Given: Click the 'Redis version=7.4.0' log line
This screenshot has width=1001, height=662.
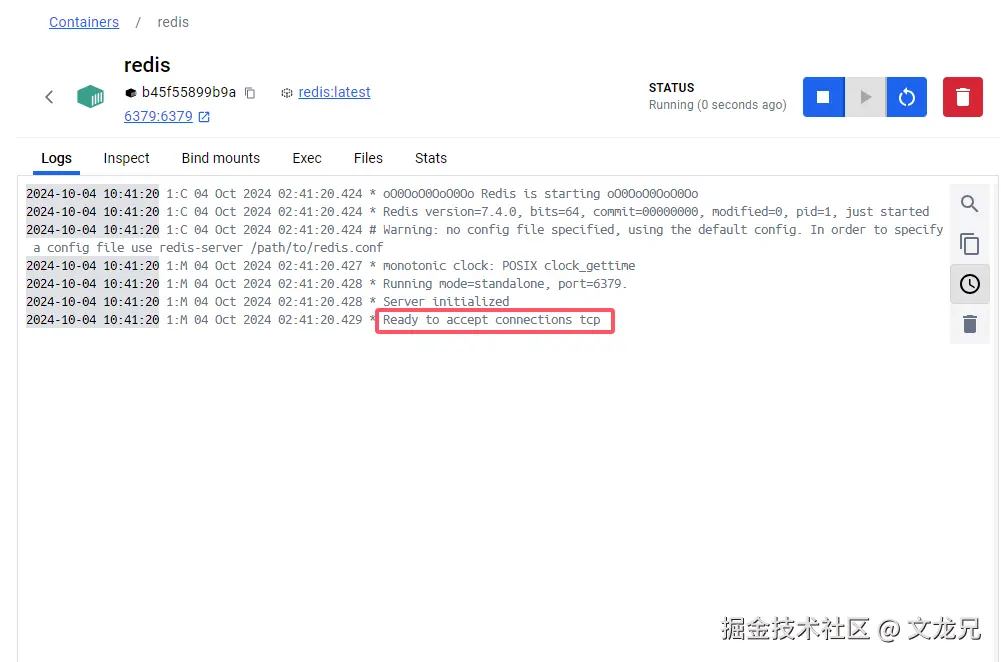Looking at the screenshot, I should click(478, 211).
